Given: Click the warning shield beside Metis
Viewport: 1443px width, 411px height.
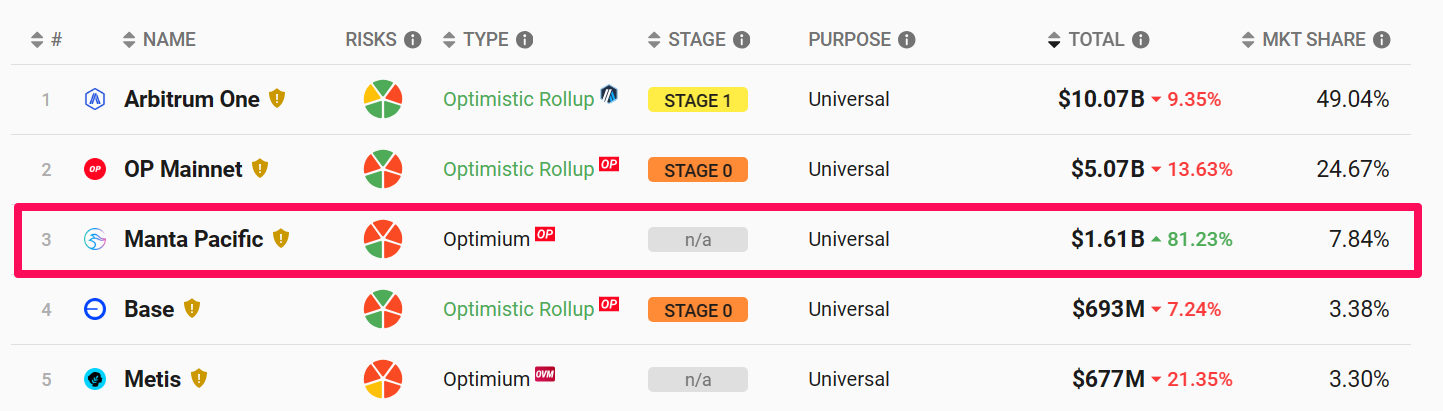Looking at the screenshot, I should click(199, 379).
